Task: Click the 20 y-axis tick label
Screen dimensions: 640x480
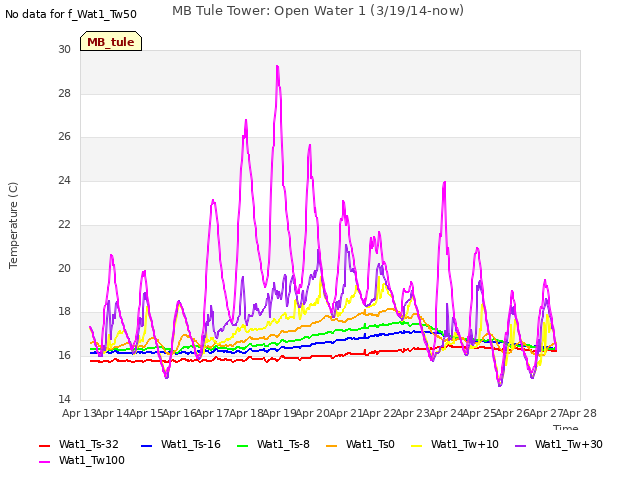Action: [64, 268]
